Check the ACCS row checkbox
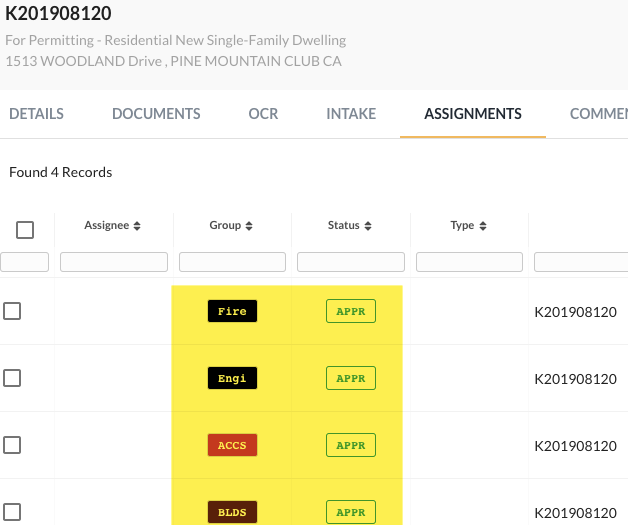Image resolution: width=628 pixels, height=525 pixels. click(12, 445)
